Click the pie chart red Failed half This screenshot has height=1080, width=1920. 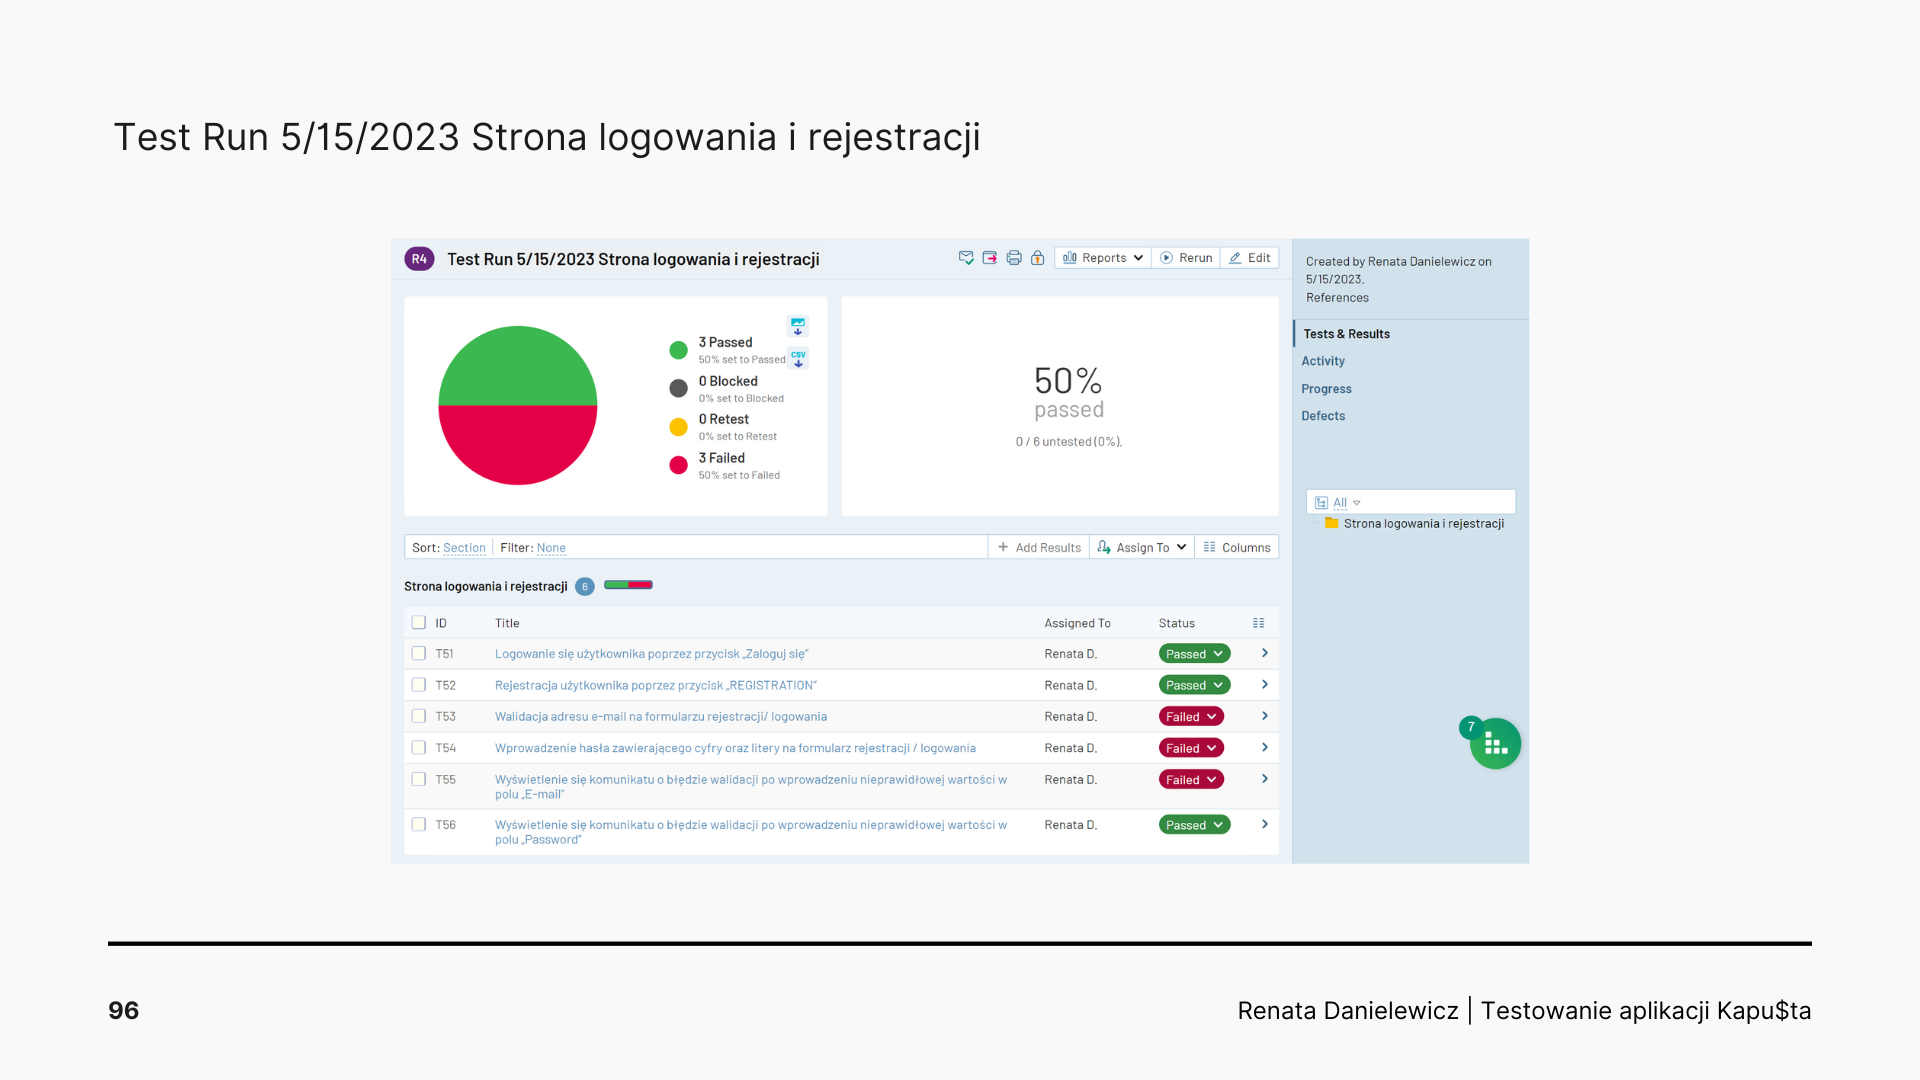pyautogui.click(x=517, y=445)
